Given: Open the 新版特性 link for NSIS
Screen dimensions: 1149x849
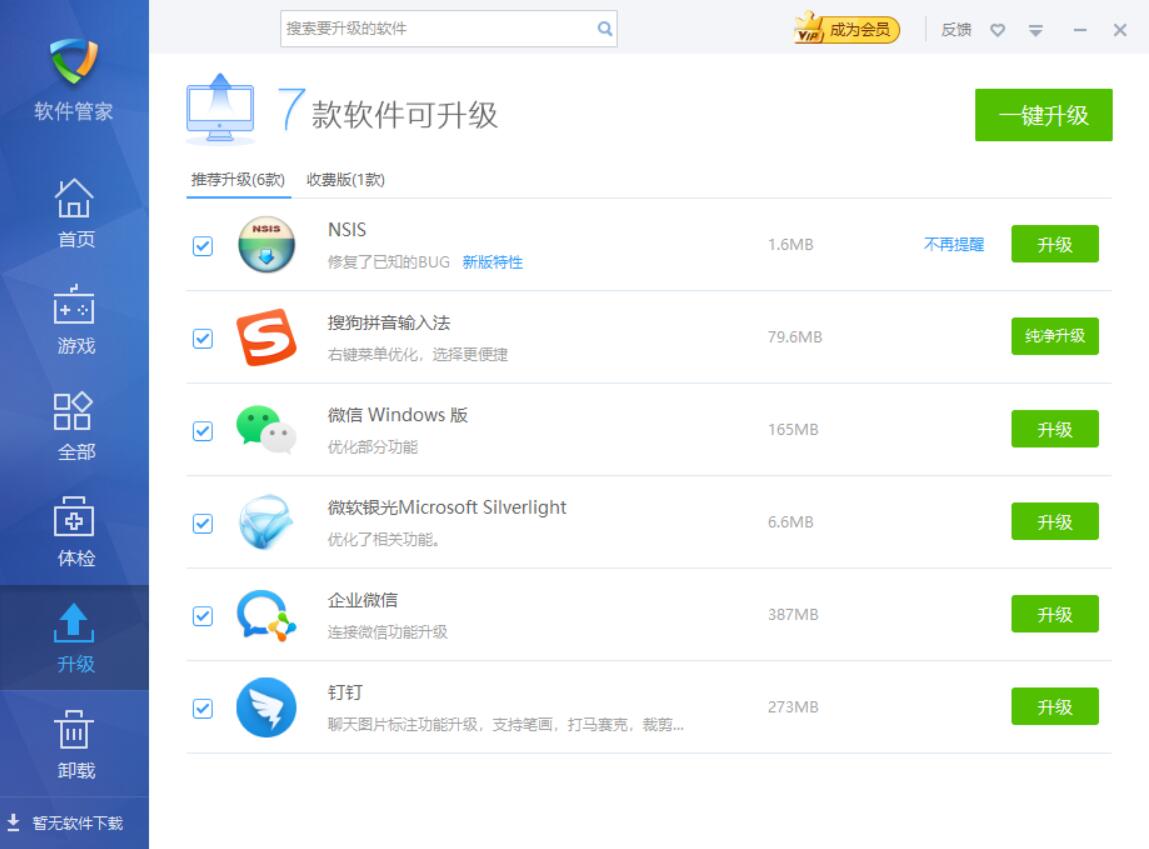Looking at the screenshot, I should click(492, 262).
